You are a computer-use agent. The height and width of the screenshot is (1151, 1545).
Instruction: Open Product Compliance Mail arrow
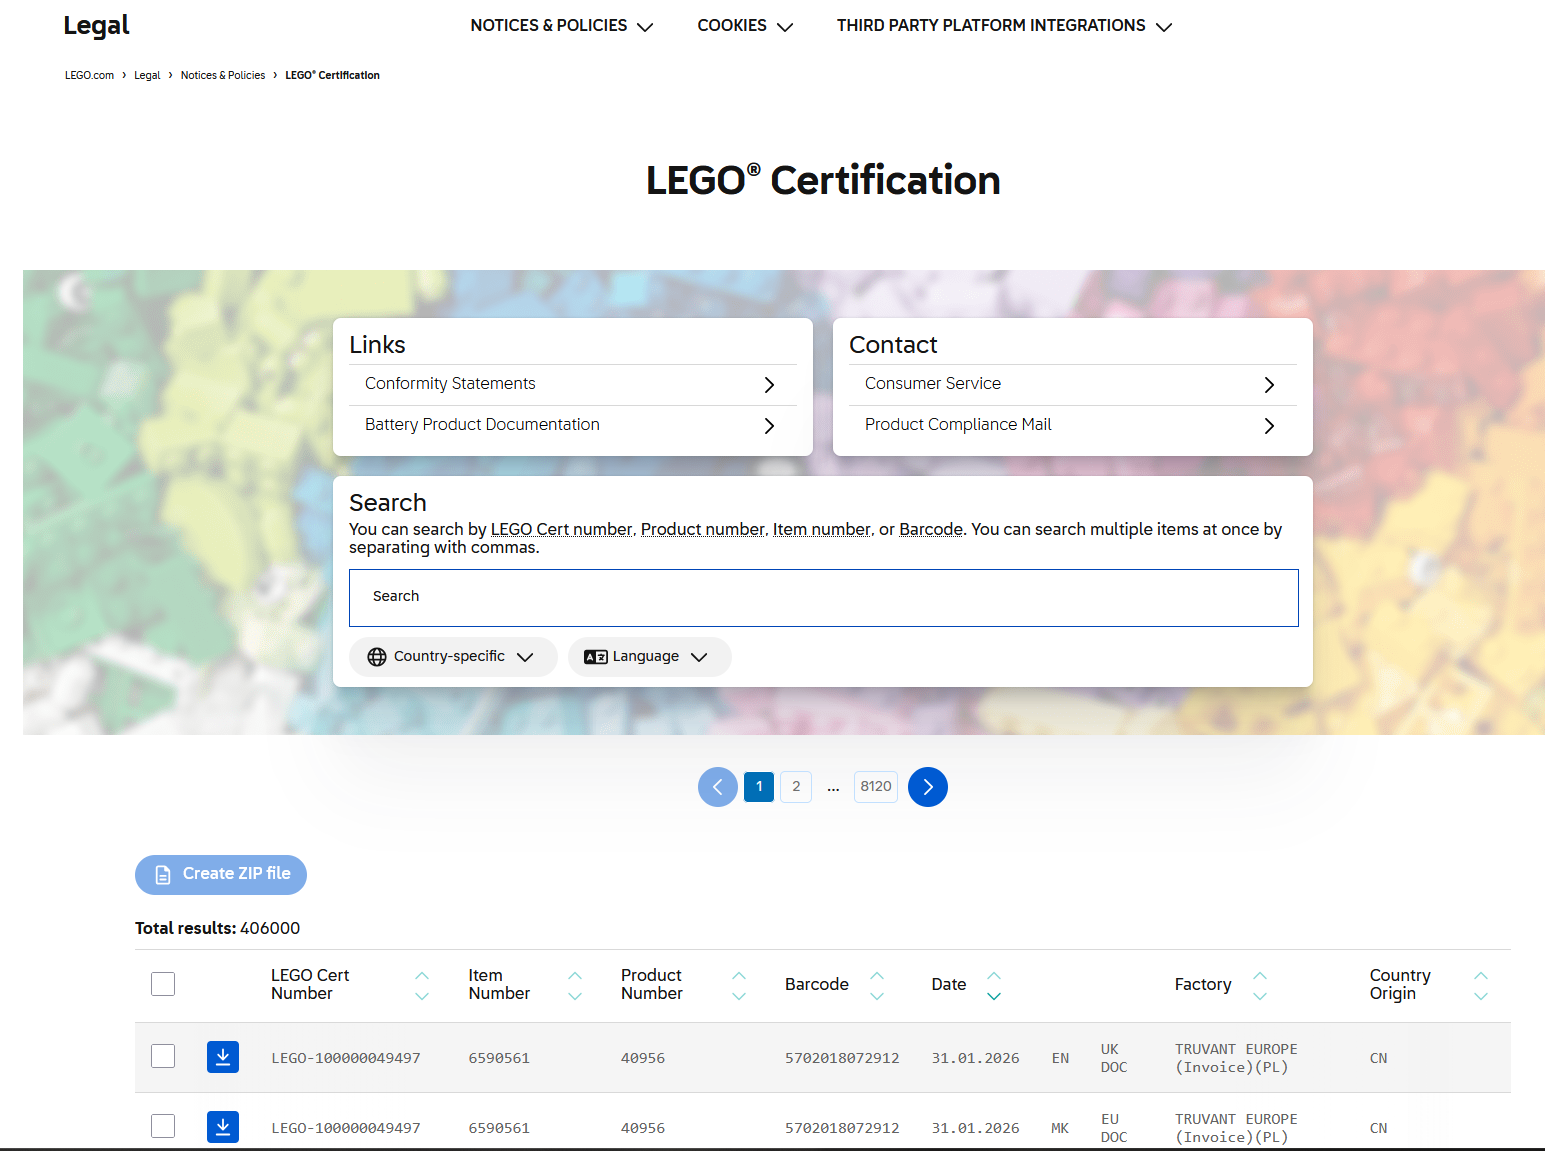[x=1269, y=426]
